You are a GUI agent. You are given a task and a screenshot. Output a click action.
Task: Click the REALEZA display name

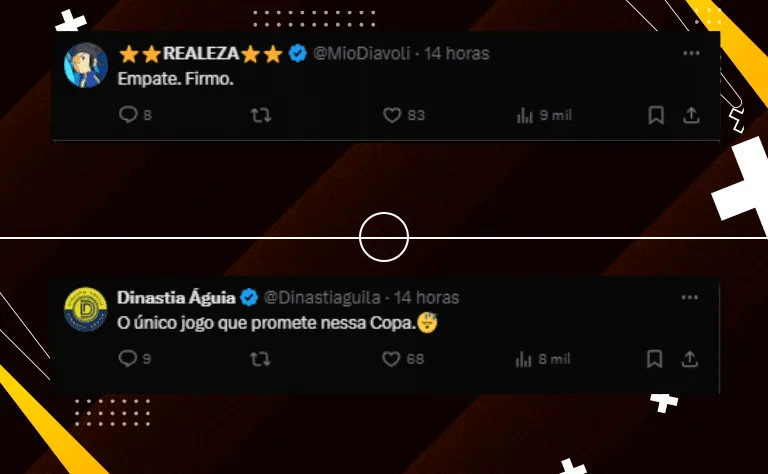point(201,54)
